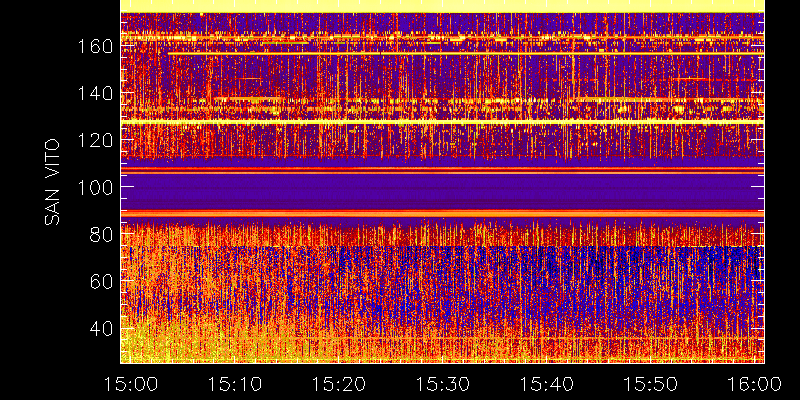Click the 120 frequency axis label
Viewport: 800px width, 400px height.
pyautogui.click(x=95, y=140)
